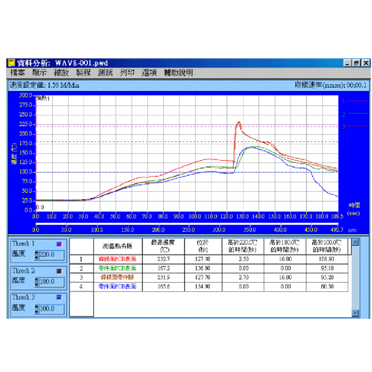Click legend entry 1 with red line

[x=355, y=101]
